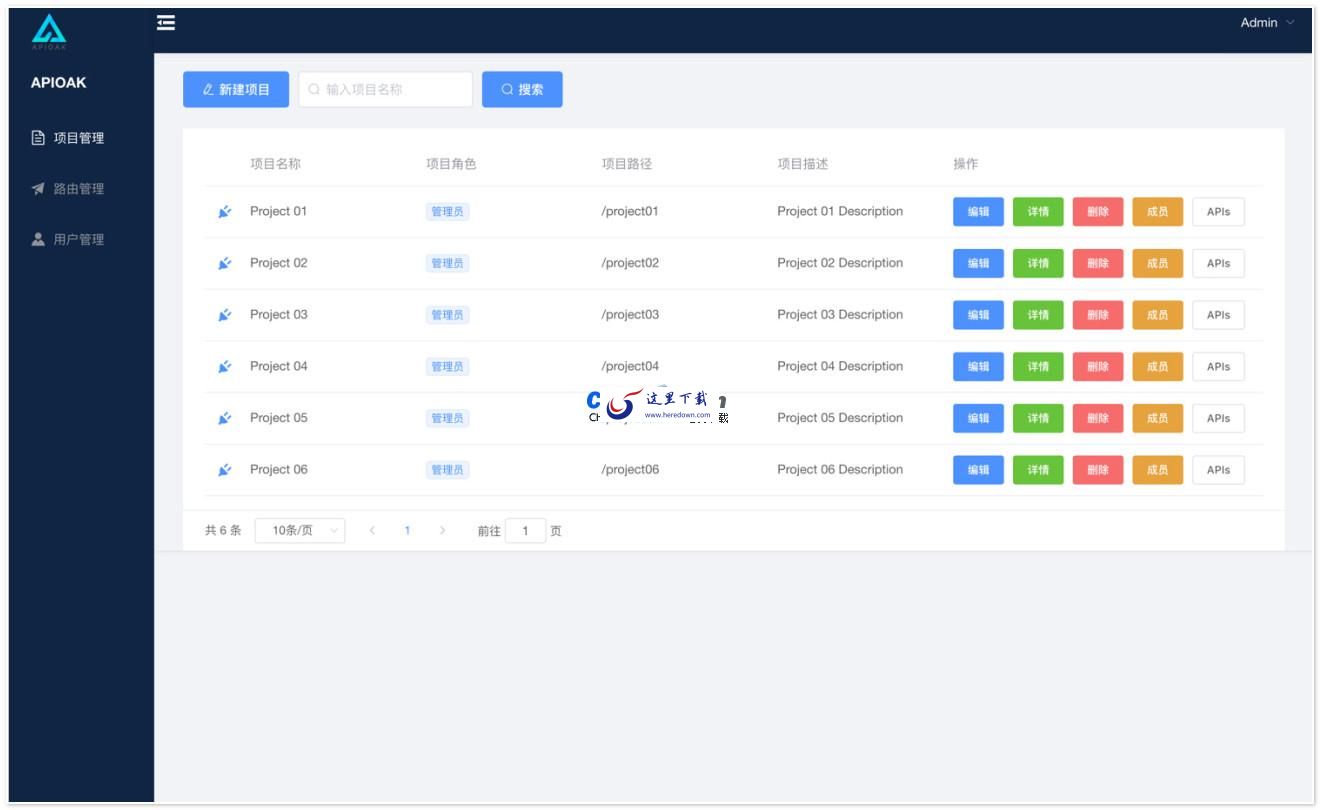Click the plug icon next to Project 06

click(224, 469)
